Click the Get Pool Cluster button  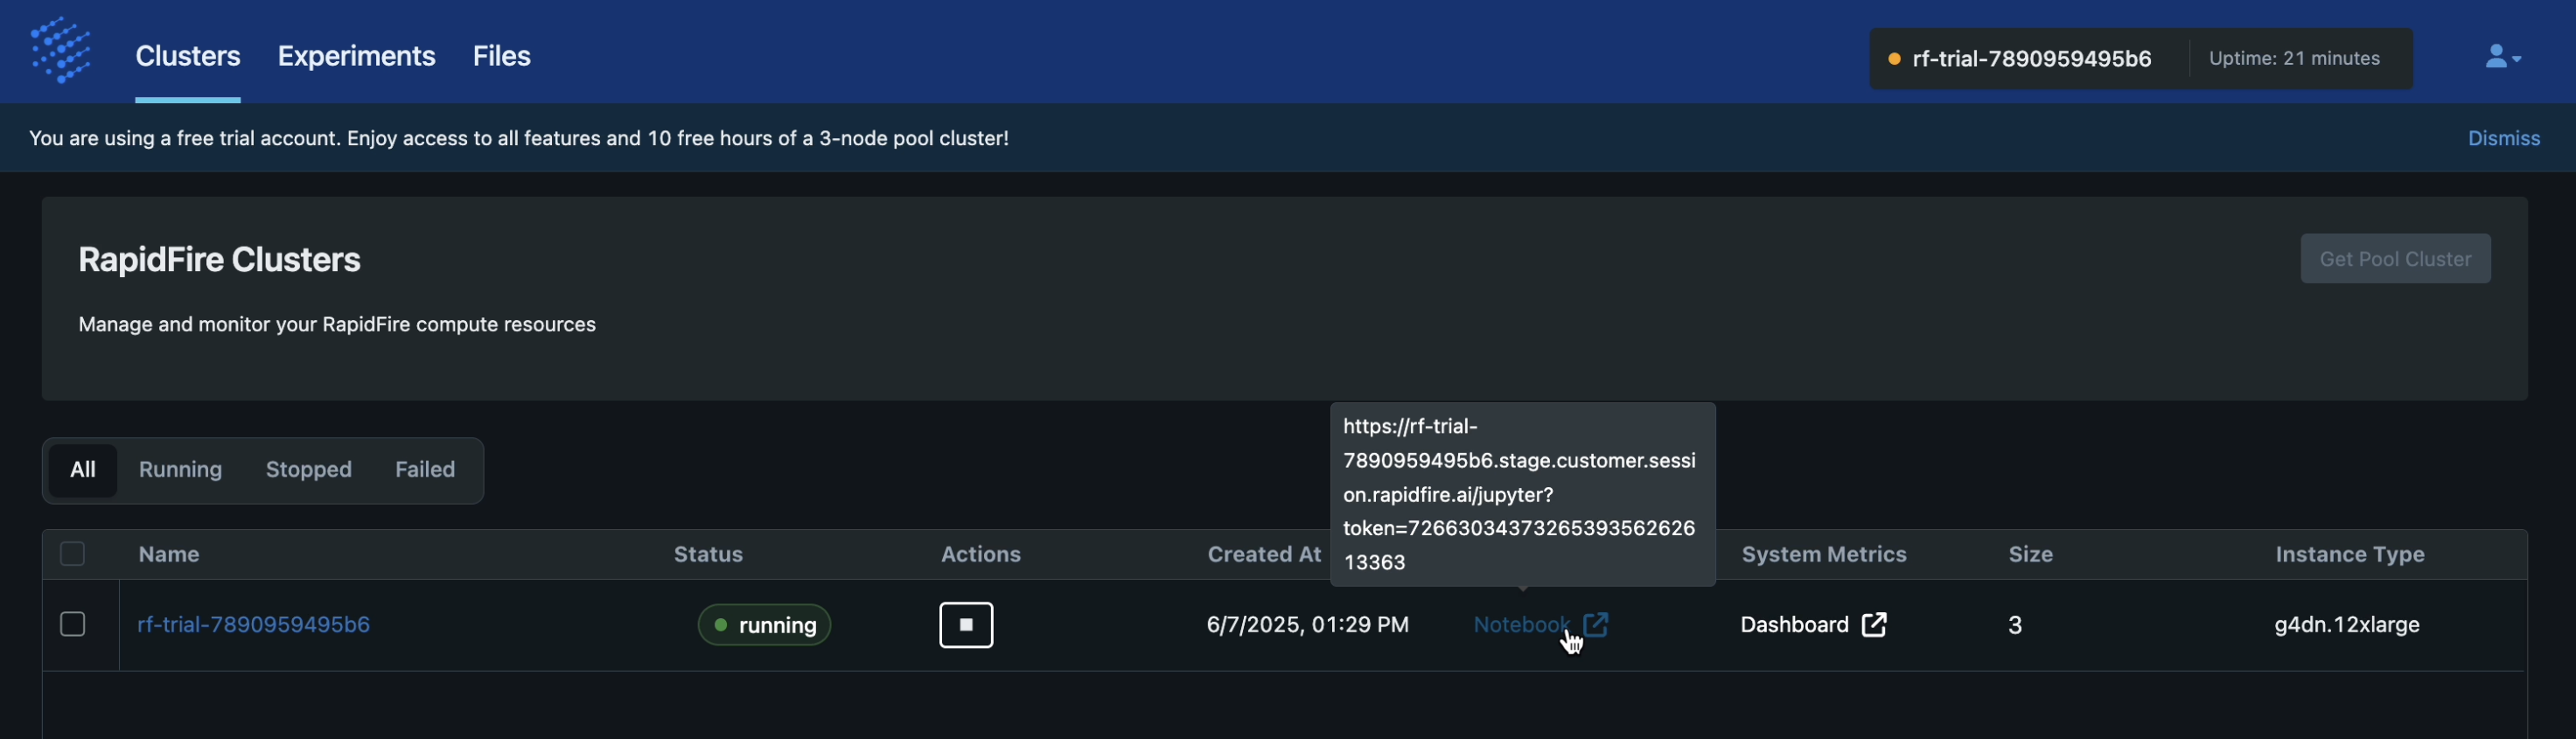[x=2395, y=259]
